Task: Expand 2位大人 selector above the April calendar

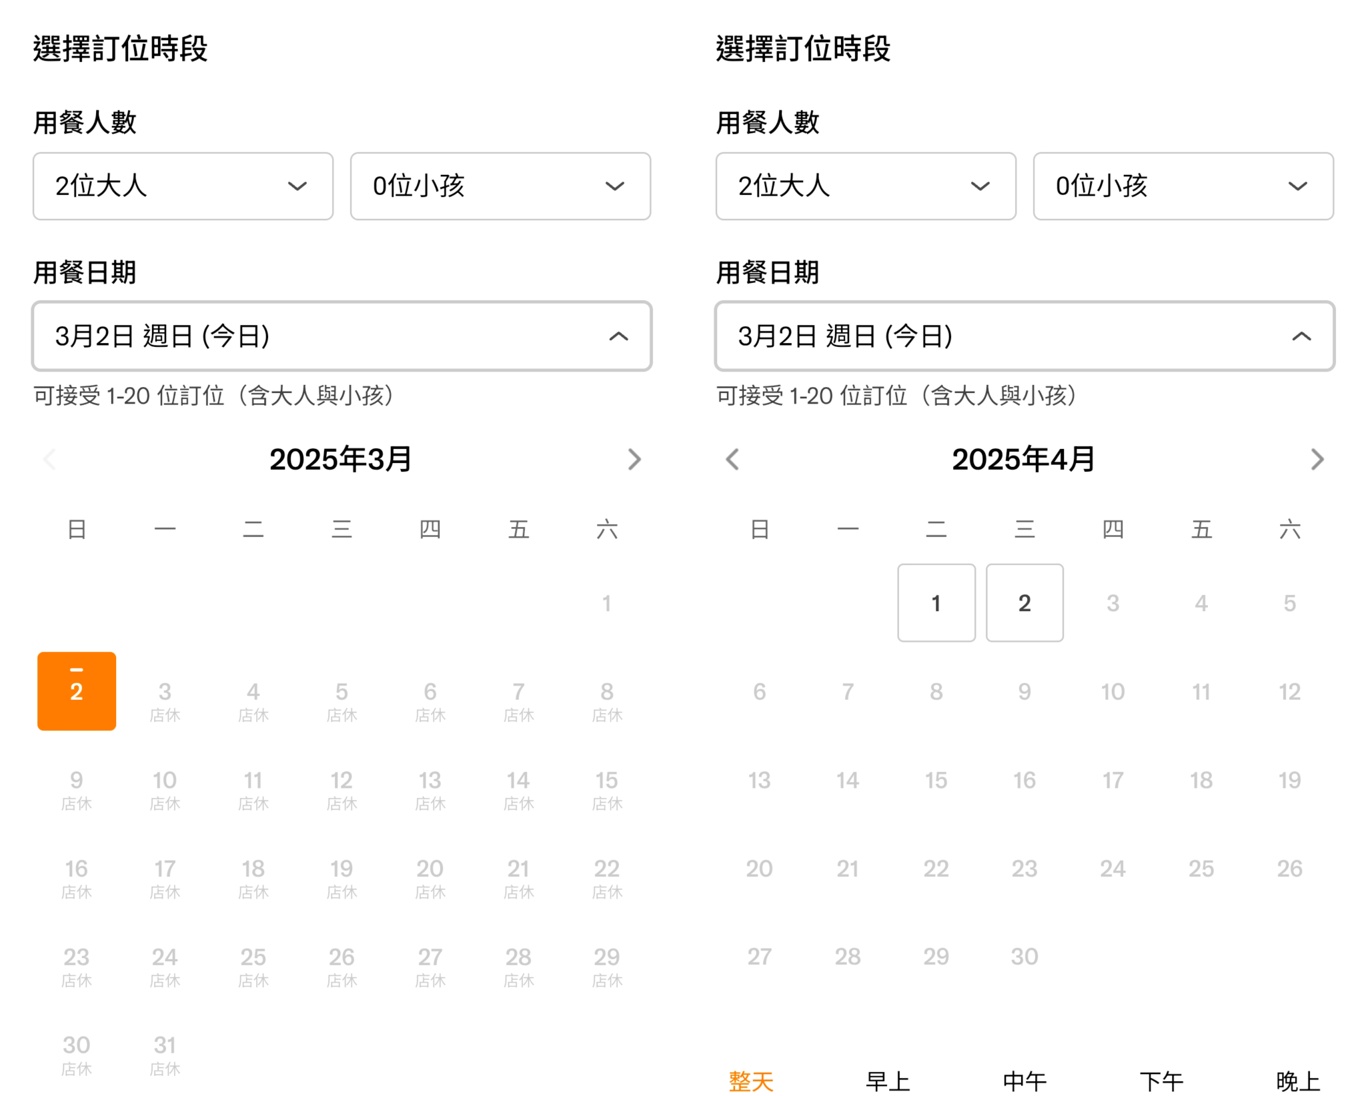Action: coord(865,186)
